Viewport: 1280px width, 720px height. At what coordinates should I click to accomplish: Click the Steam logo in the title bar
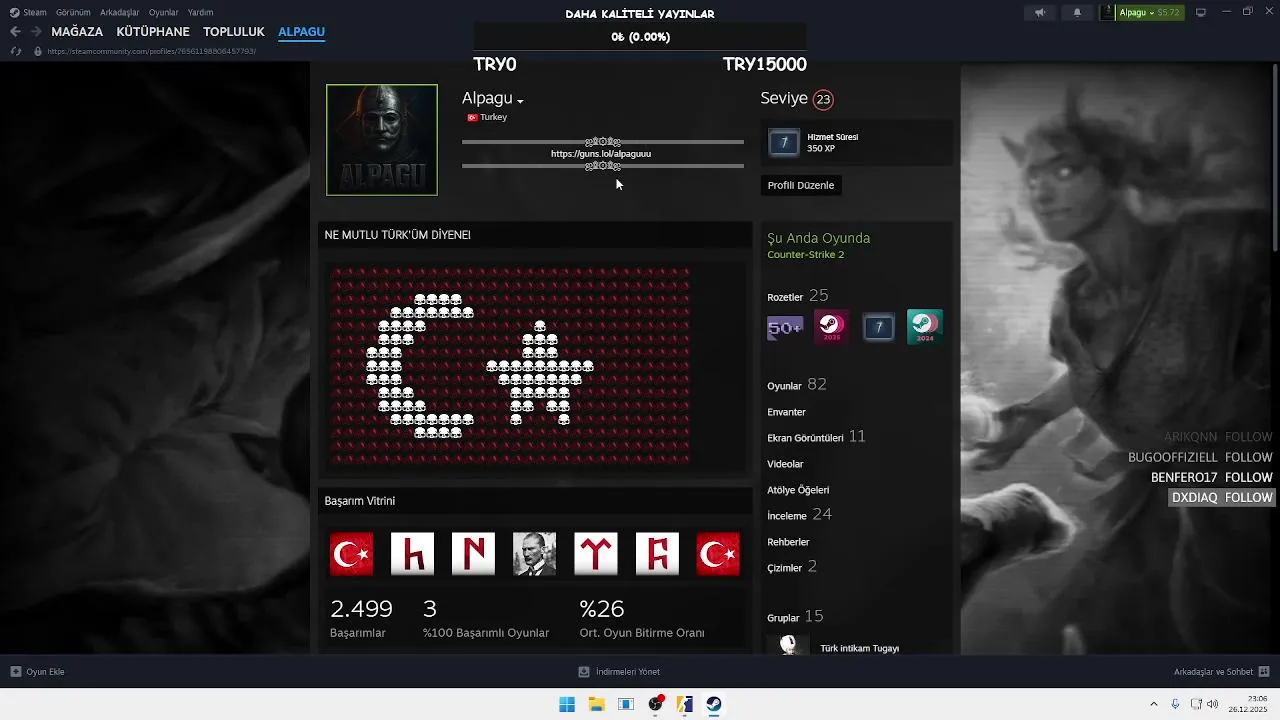pos(15,12)
